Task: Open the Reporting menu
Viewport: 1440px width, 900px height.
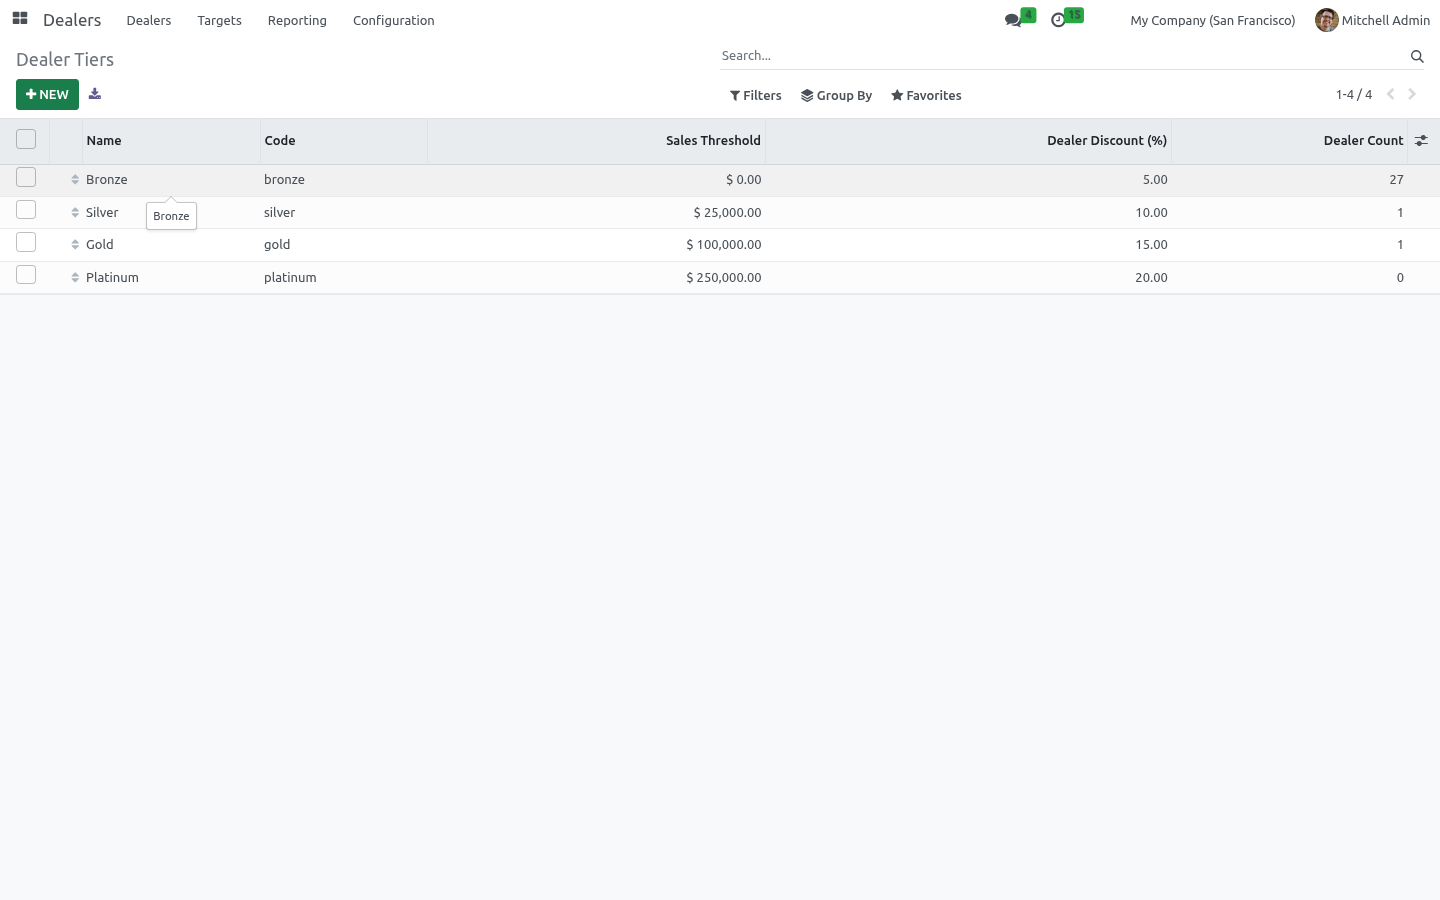Action: 297,20
